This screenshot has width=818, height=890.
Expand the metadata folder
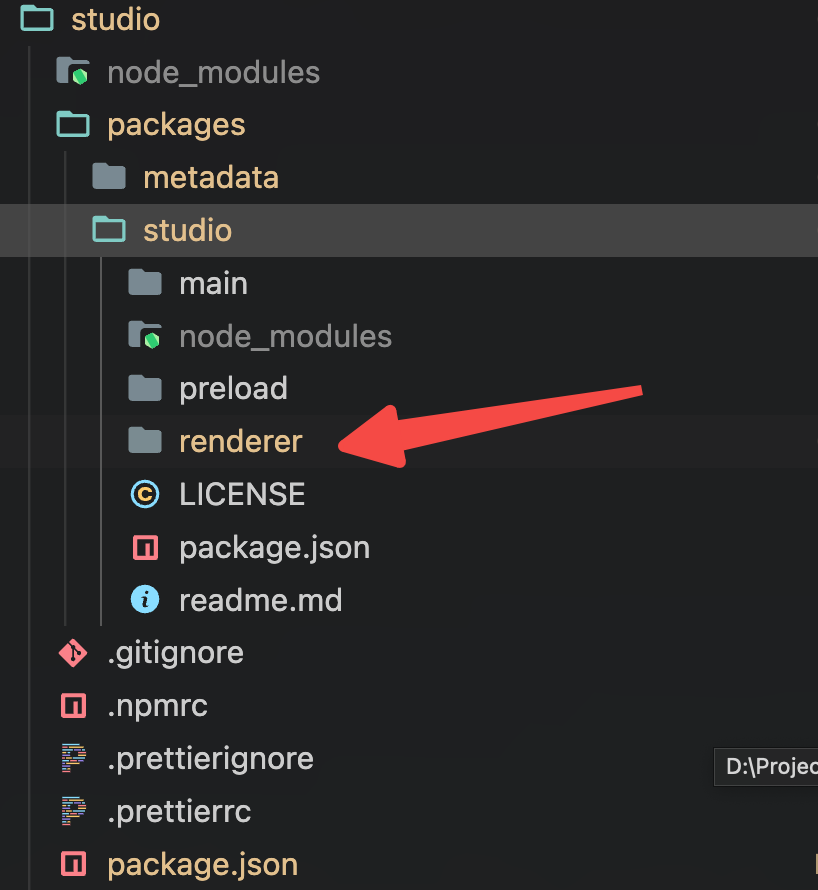[211, 177]
